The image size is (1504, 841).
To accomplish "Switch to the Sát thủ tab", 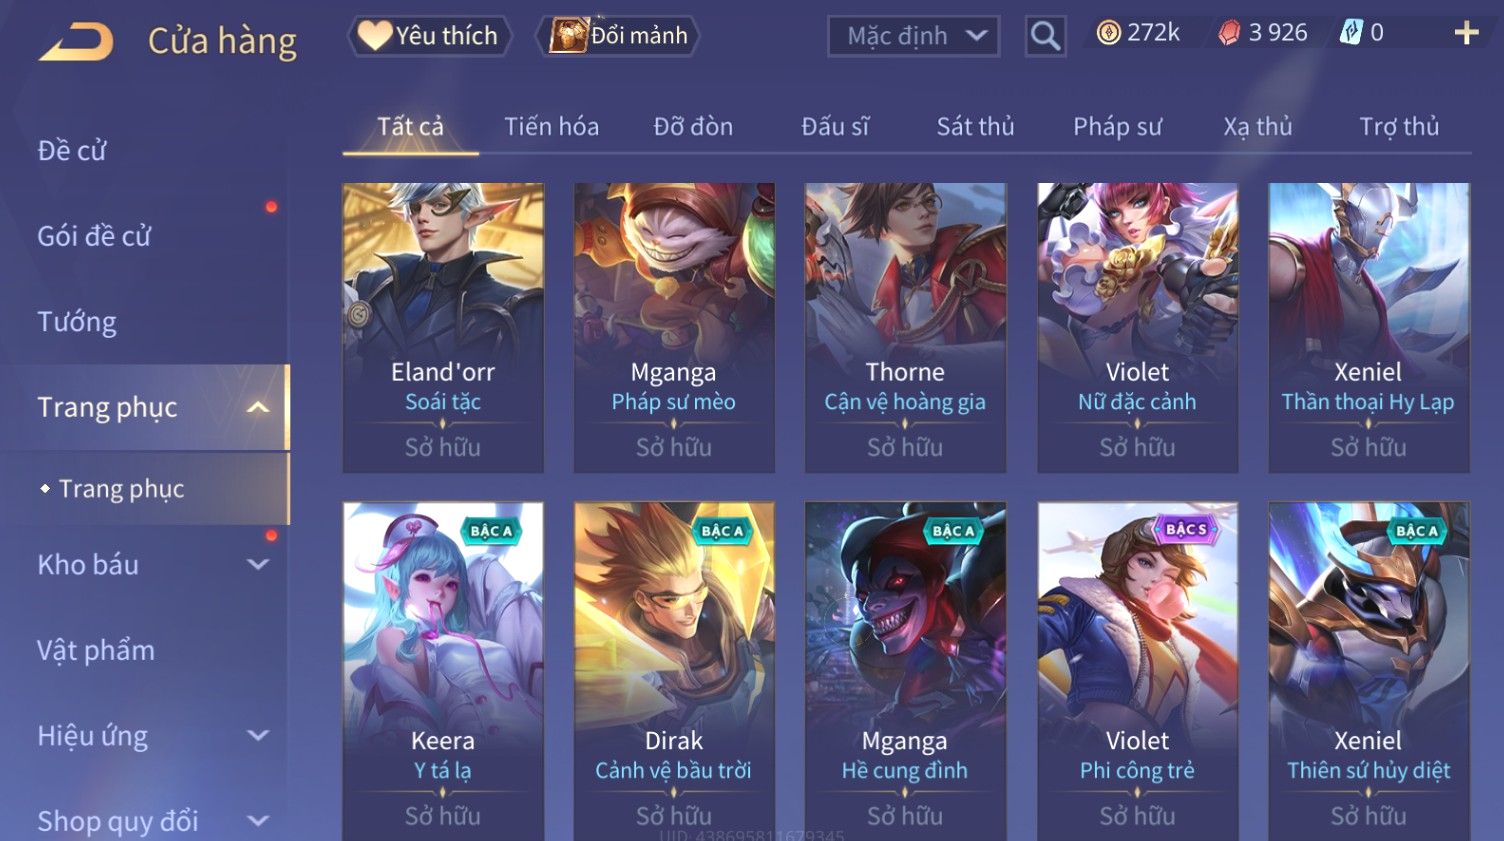I will 975,127.
